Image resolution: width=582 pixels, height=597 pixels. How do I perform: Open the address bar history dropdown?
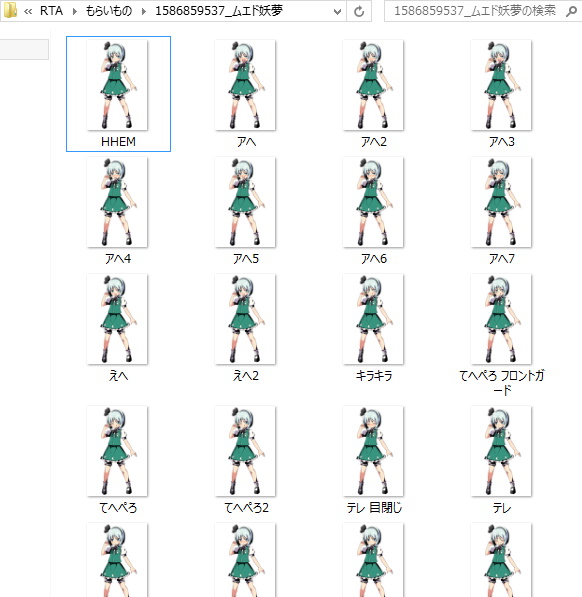[x=337, y=11]
